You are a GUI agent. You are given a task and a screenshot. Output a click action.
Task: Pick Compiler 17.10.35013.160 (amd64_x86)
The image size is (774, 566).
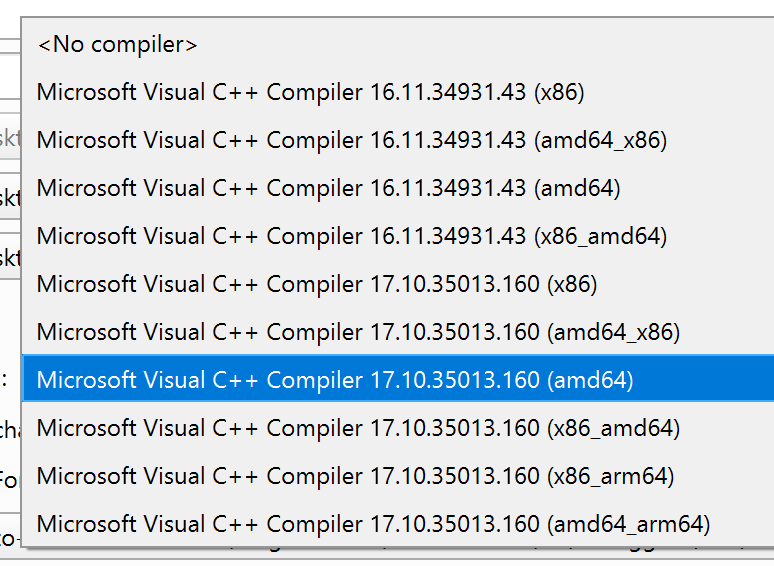pyautogui.click(x=398, y=332)
